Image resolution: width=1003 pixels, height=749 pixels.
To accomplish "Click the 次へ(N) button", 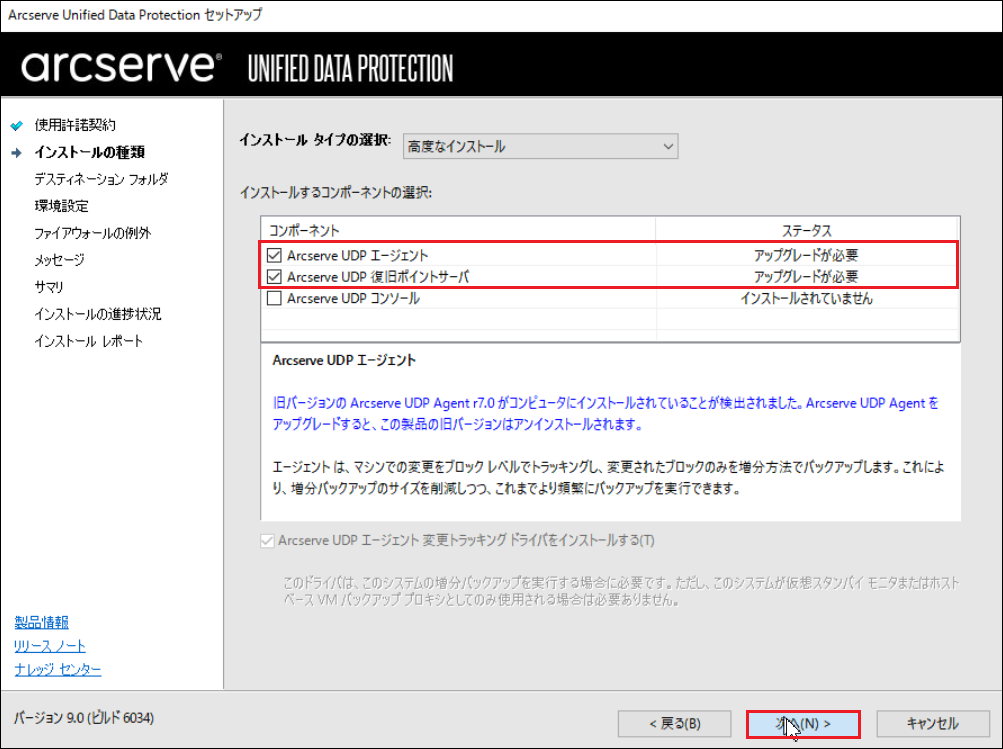I will 803,724.
